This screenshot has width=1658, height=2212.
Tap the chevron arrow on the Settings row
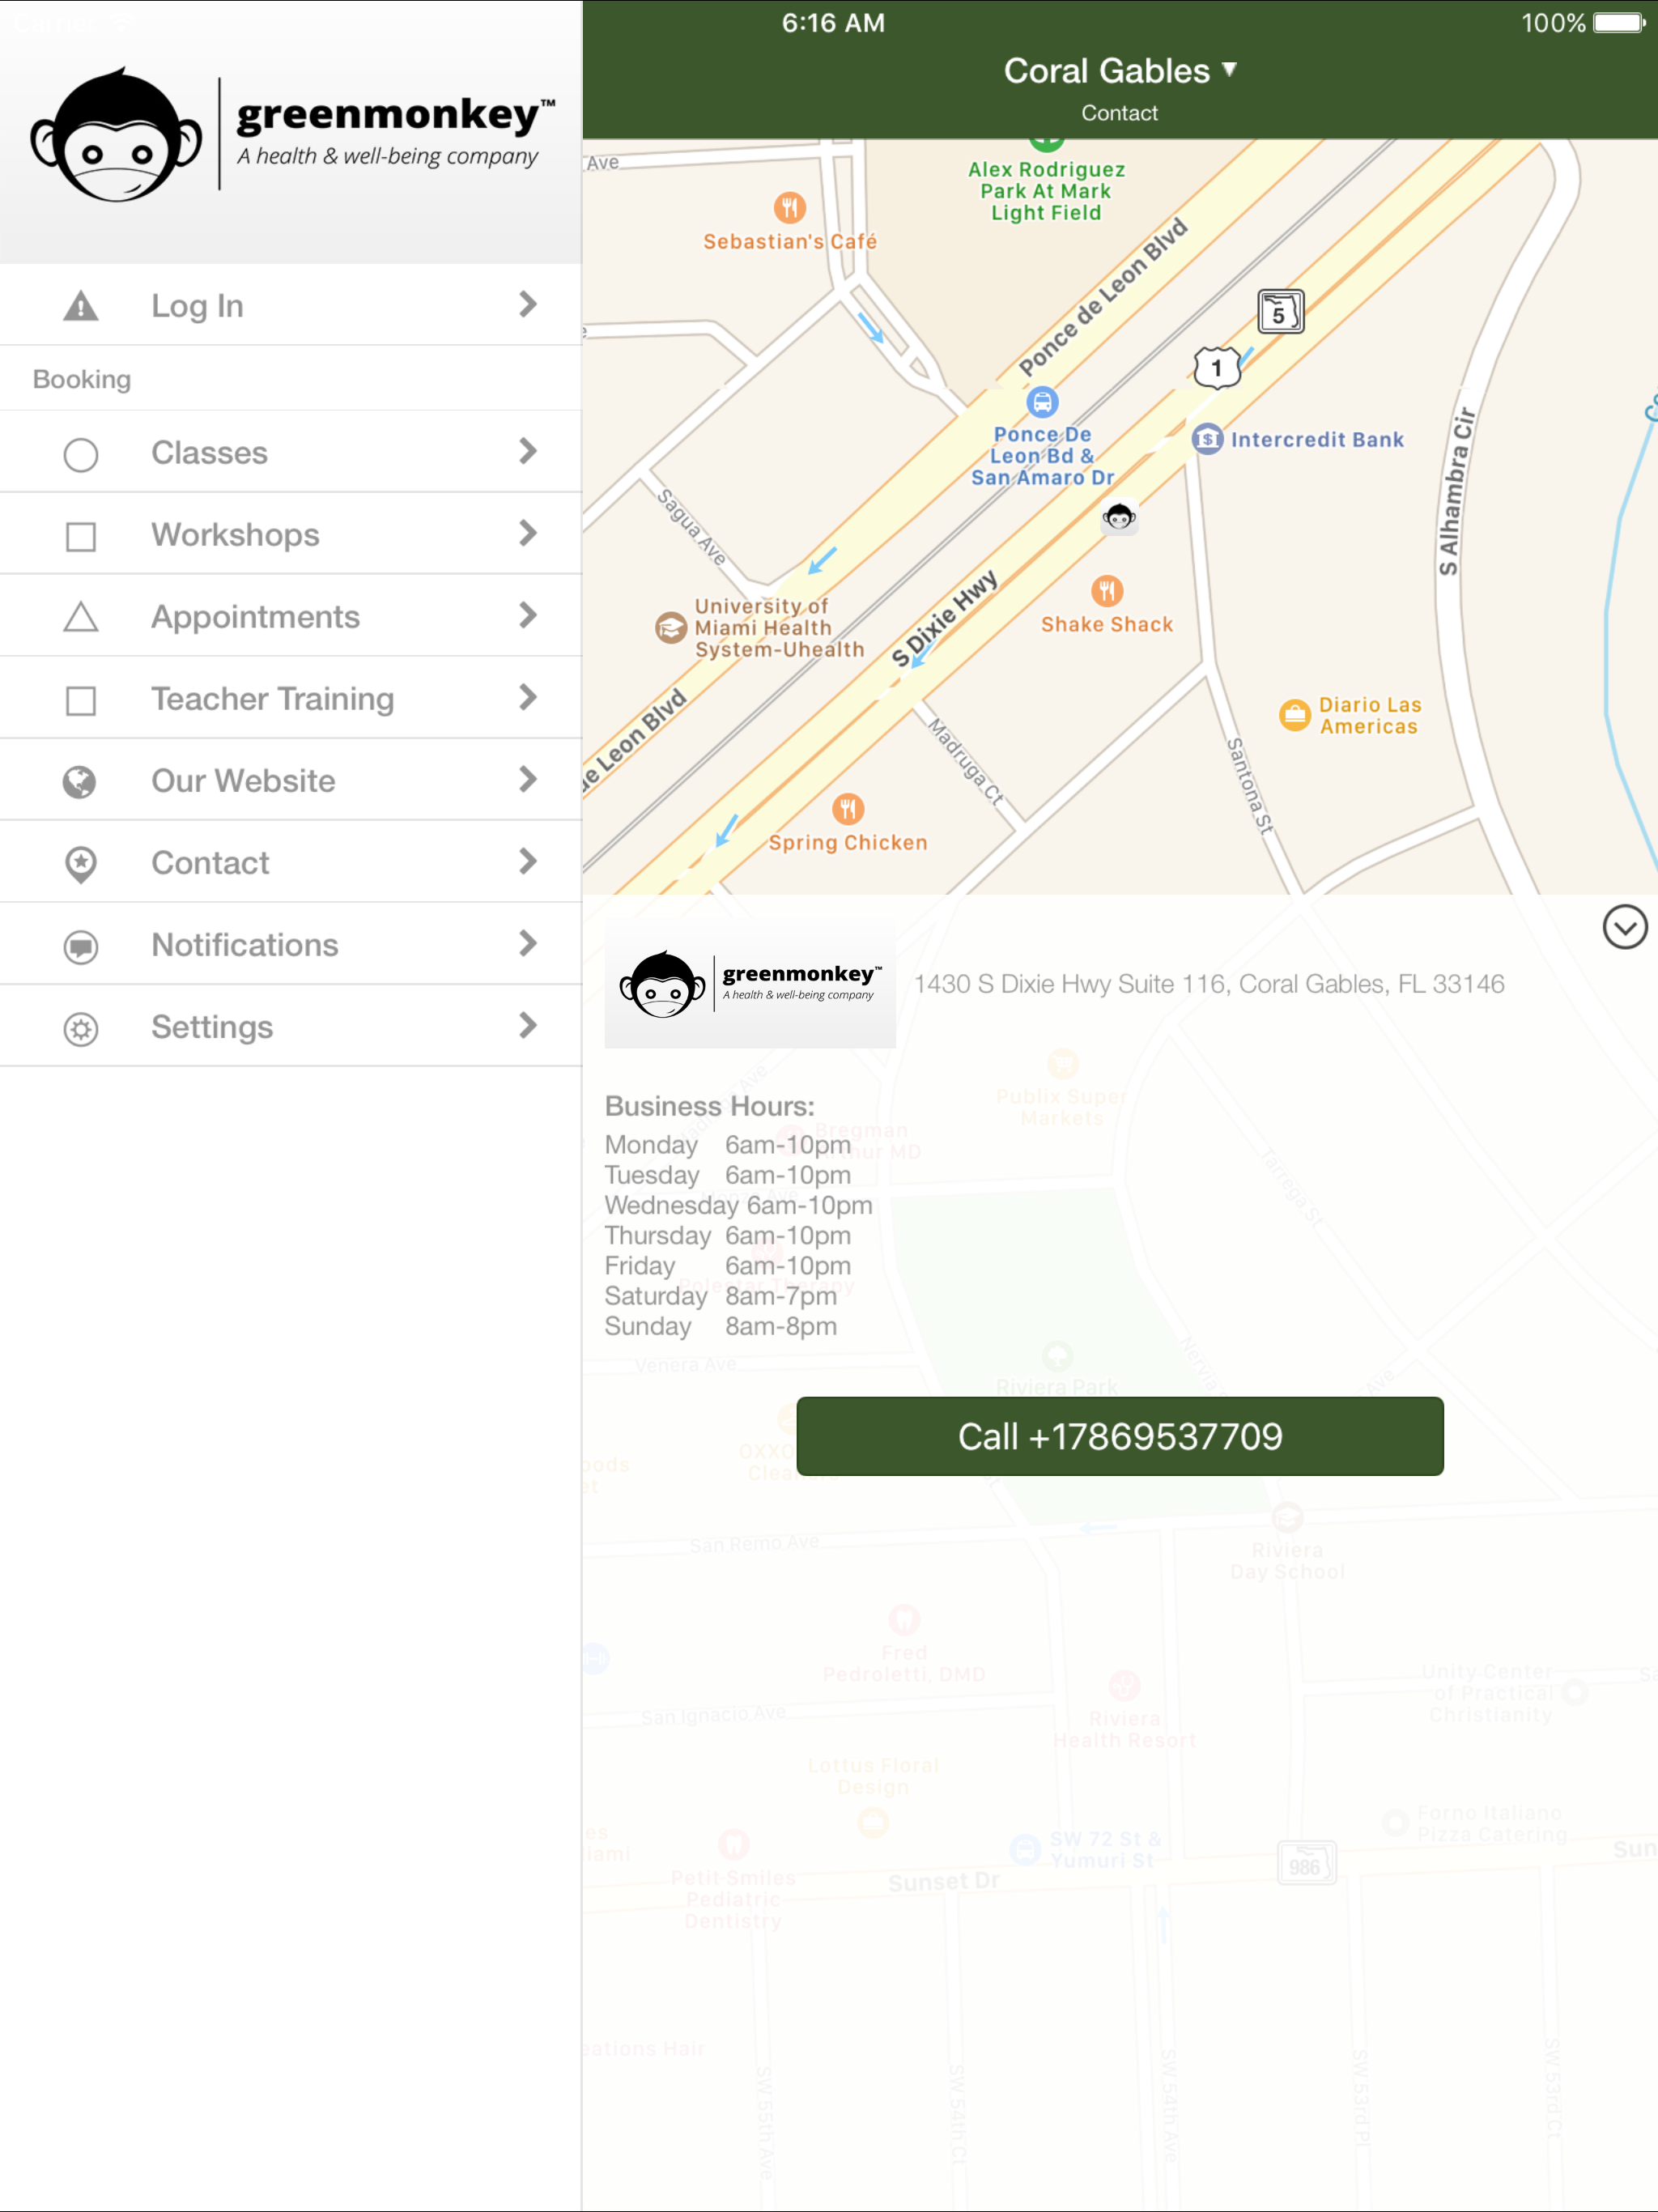tap(528, 1026)
